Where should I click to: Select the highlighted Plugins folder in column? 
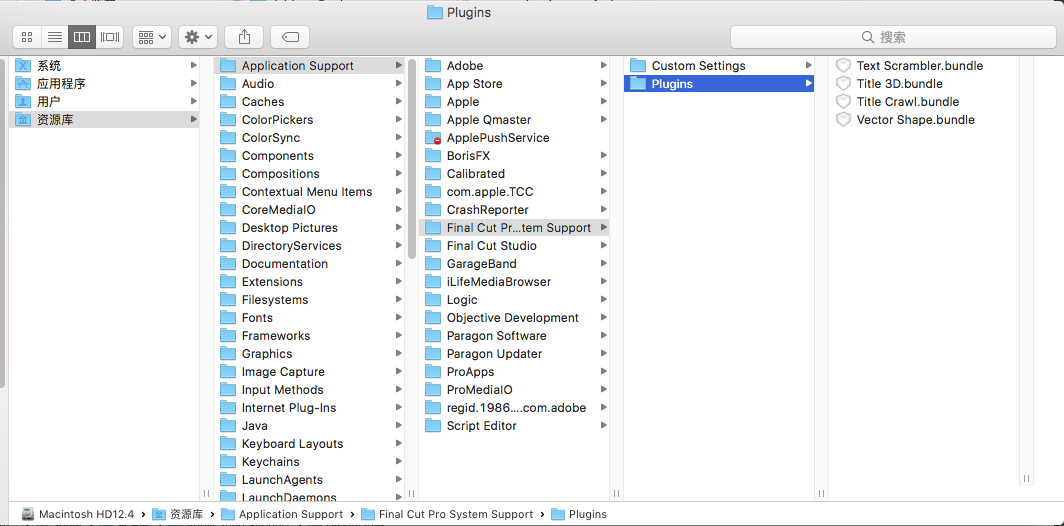(x=719, y=83)
